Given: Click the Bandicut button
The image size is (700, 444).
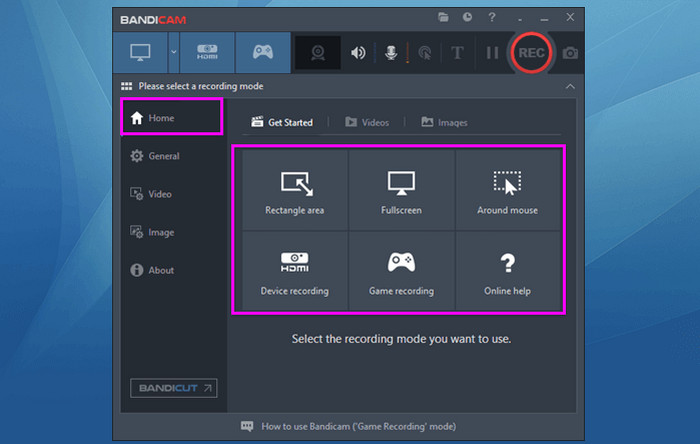Looking at the screenshot, I should [x=173, y=387].
